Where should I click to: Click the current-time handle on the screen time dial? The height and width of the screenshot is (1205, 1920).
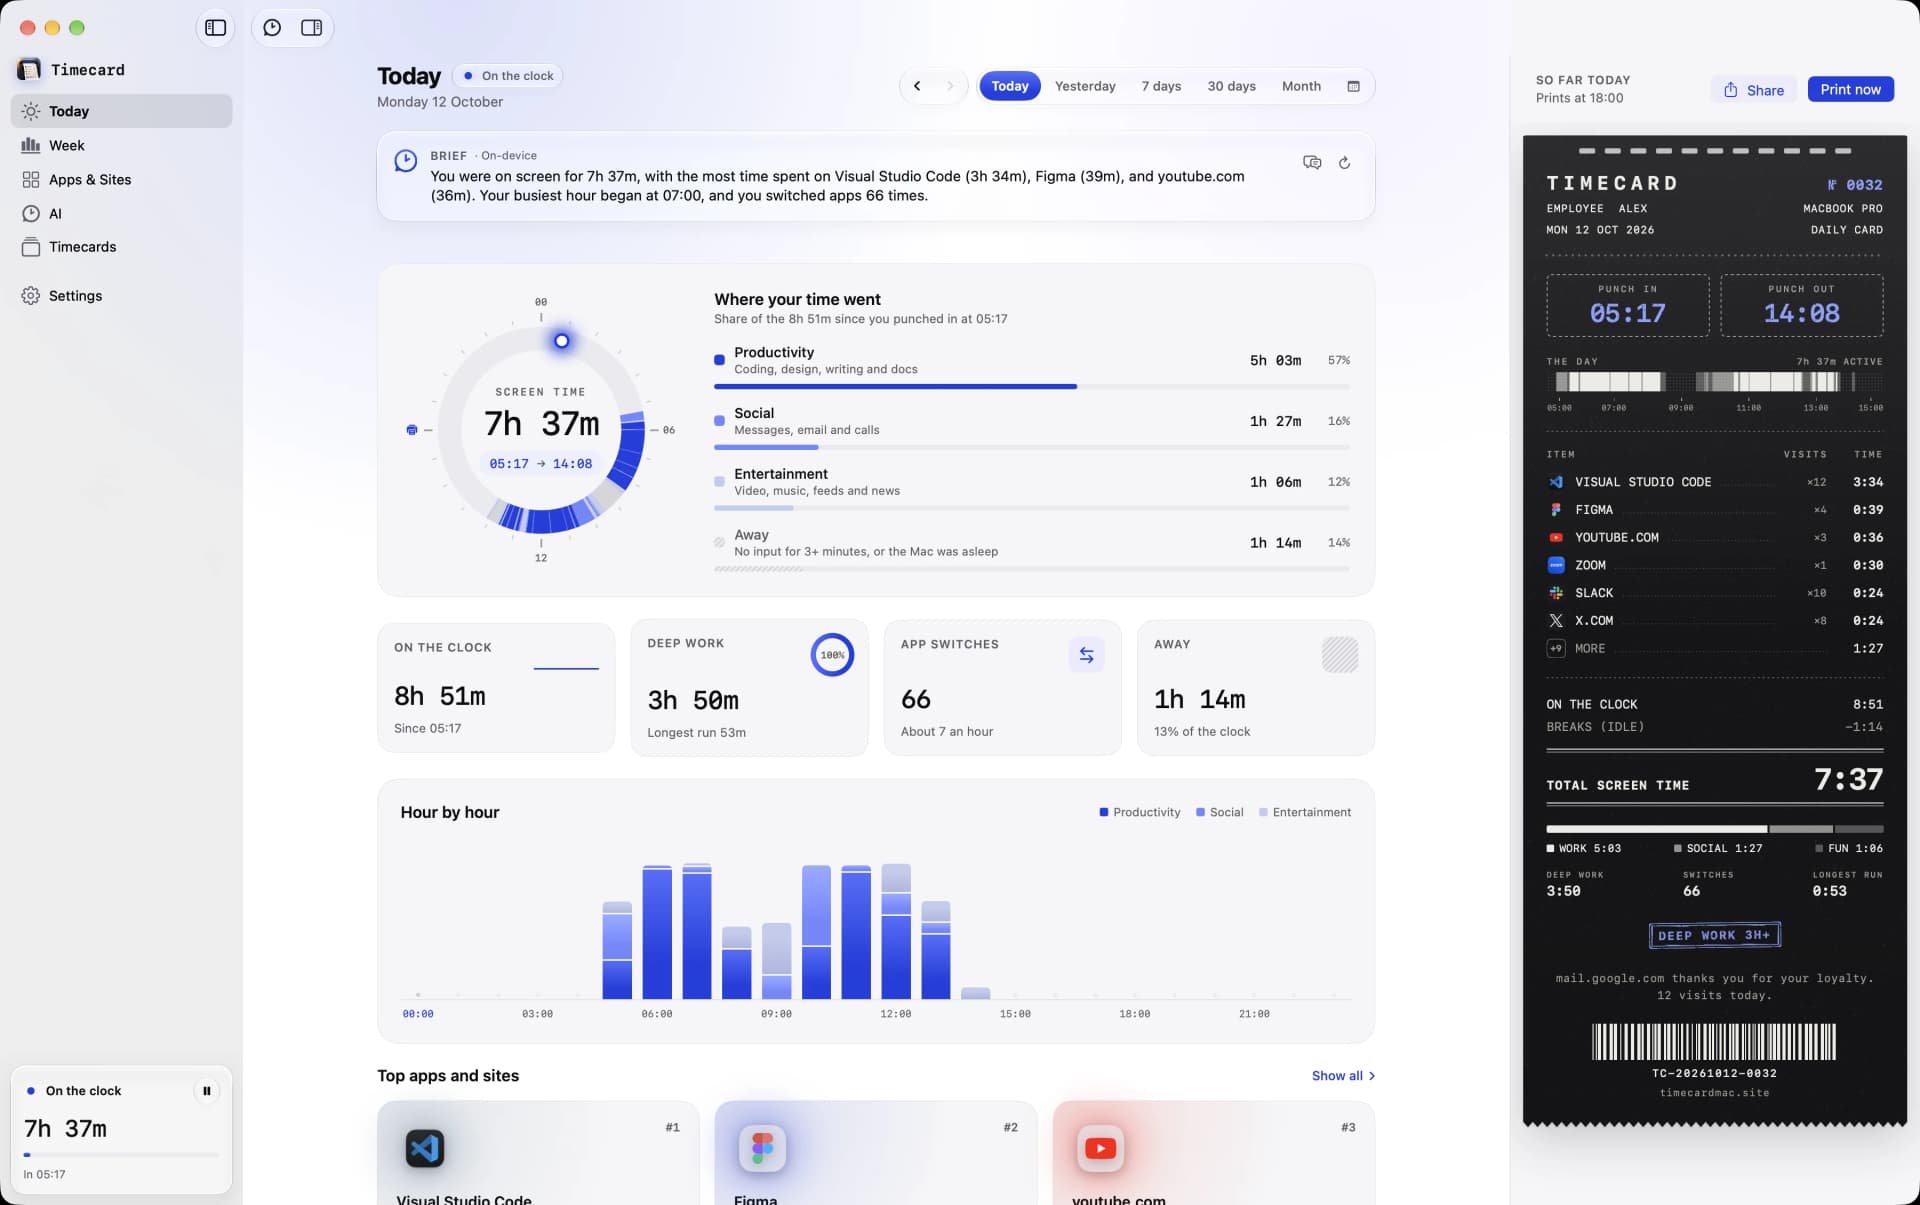coord(562,341)
